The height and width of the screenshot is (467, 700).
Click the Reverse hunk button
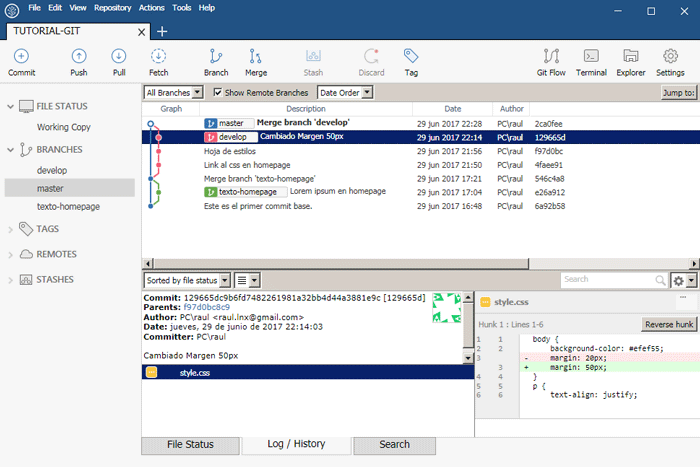coord(668,324)
